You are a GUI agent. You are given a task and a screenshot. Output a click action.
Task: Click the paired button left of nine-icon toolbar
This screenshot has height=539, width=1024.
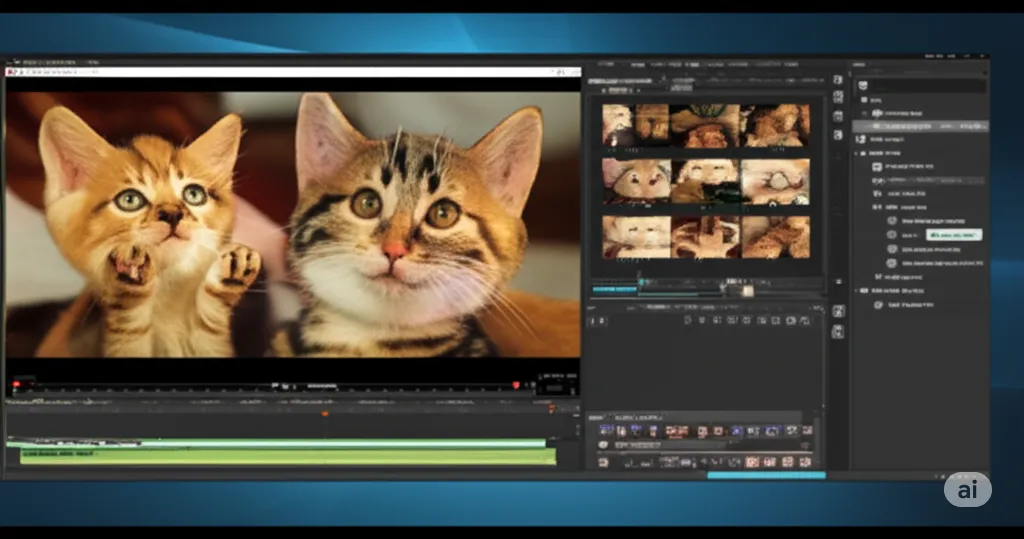(x=597, y=321)
